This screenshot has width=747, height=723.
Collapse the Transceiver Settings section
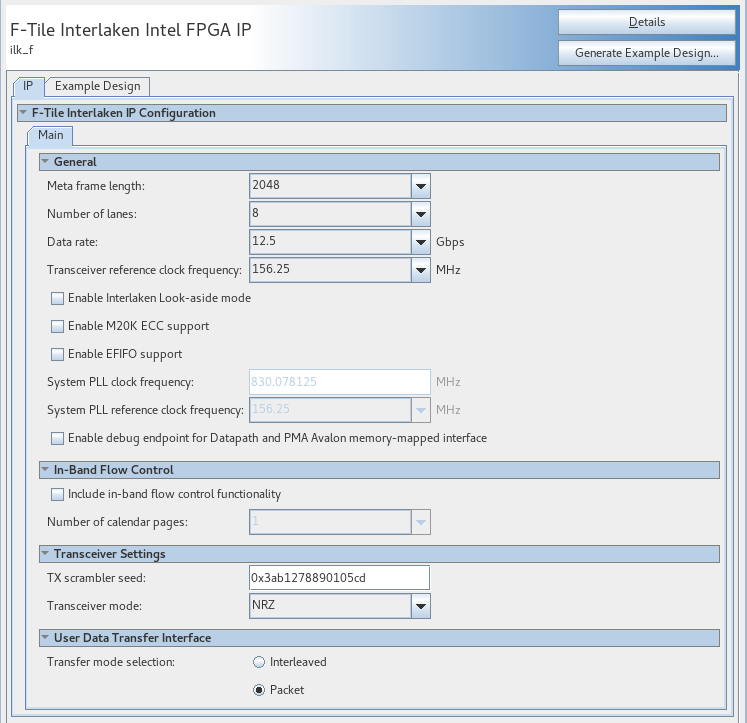45,553
